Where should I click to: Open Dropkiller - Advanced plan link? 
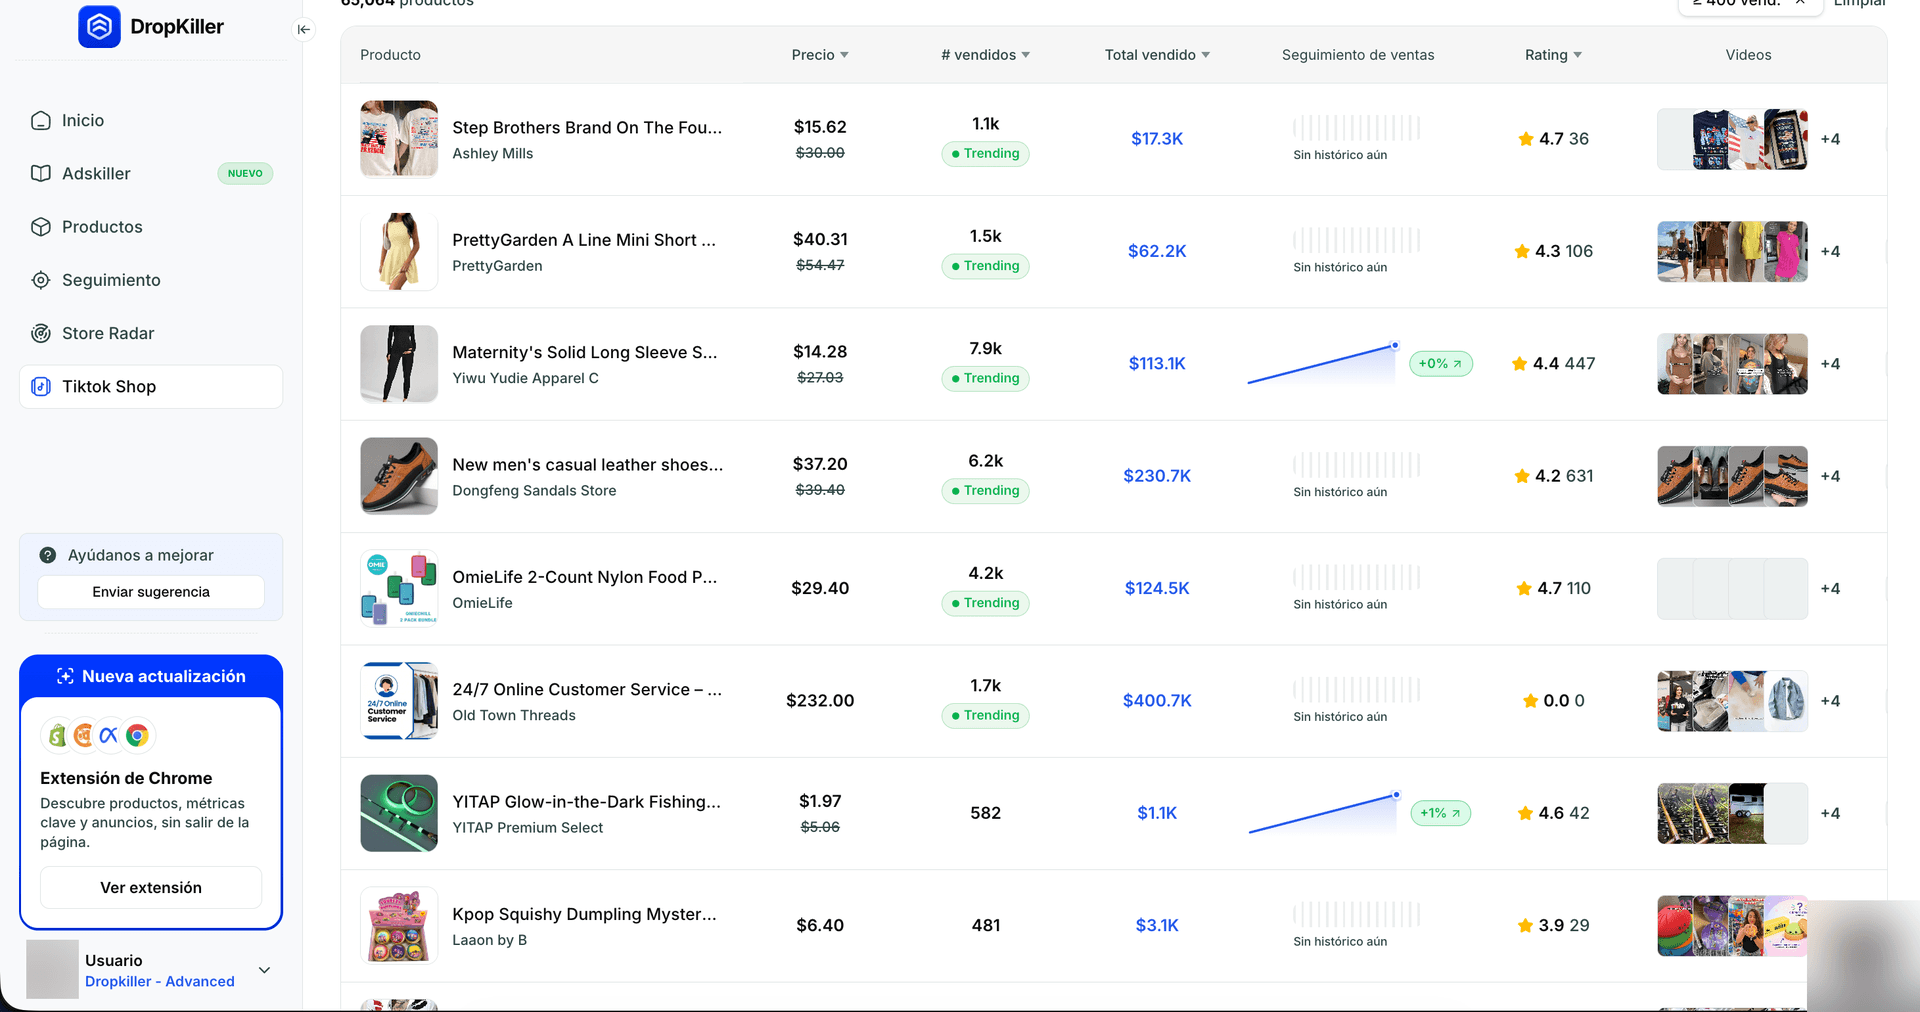click(160, 982)
